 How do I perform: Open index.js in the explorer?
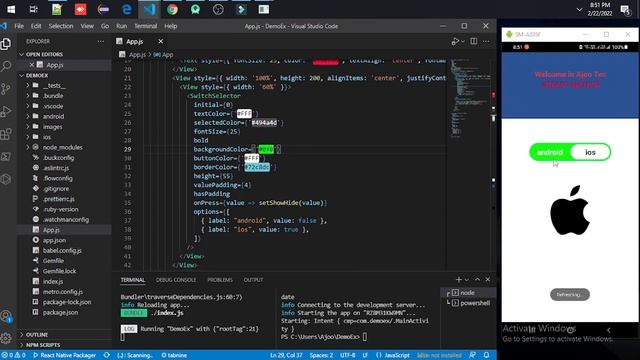click(x=53, y=281)
